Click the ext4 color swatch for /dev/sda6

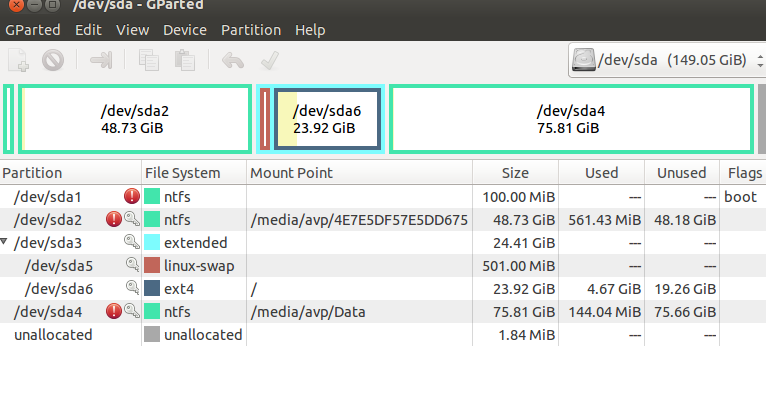(x=152, y=288)
